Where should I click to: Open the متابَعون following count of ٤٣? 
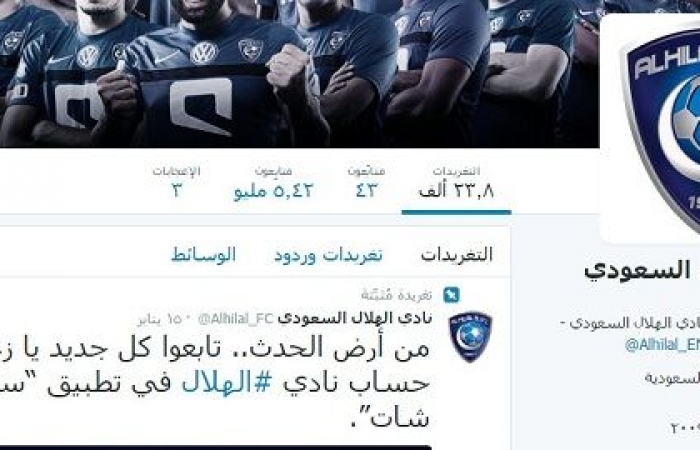coord(366,184)
